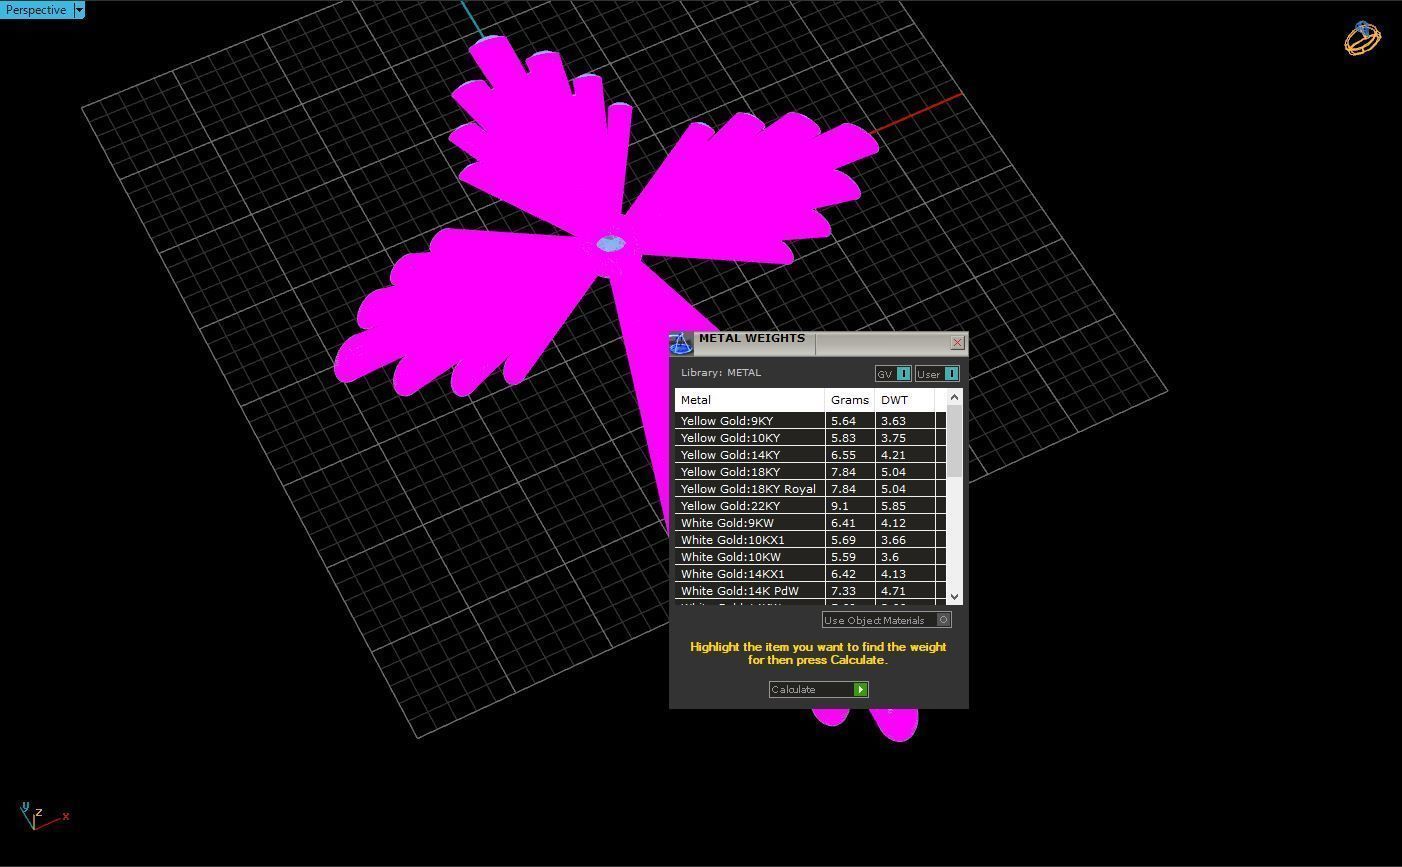Click the 5.85 DWT value

[893, 506]
